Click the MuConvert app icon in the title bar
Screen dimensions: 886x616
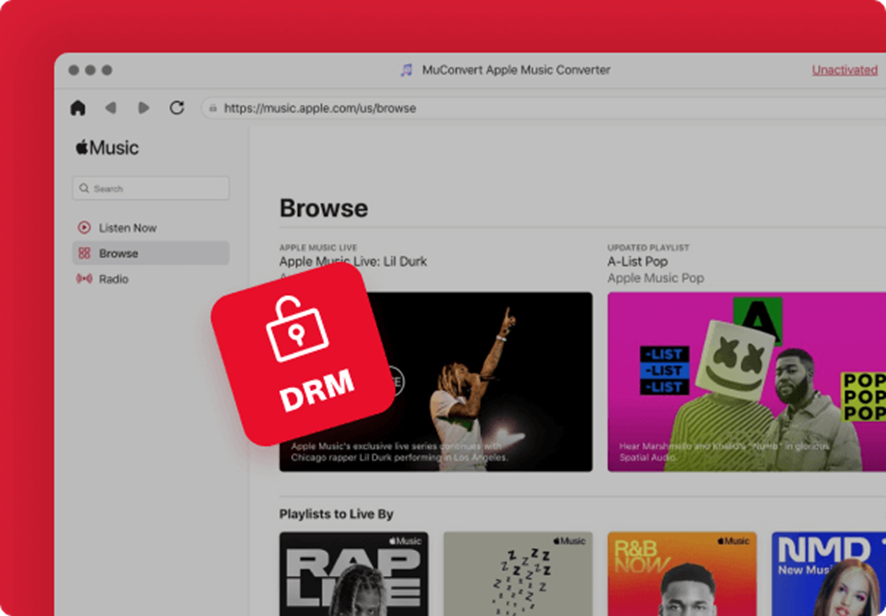[x=406, y=70]
